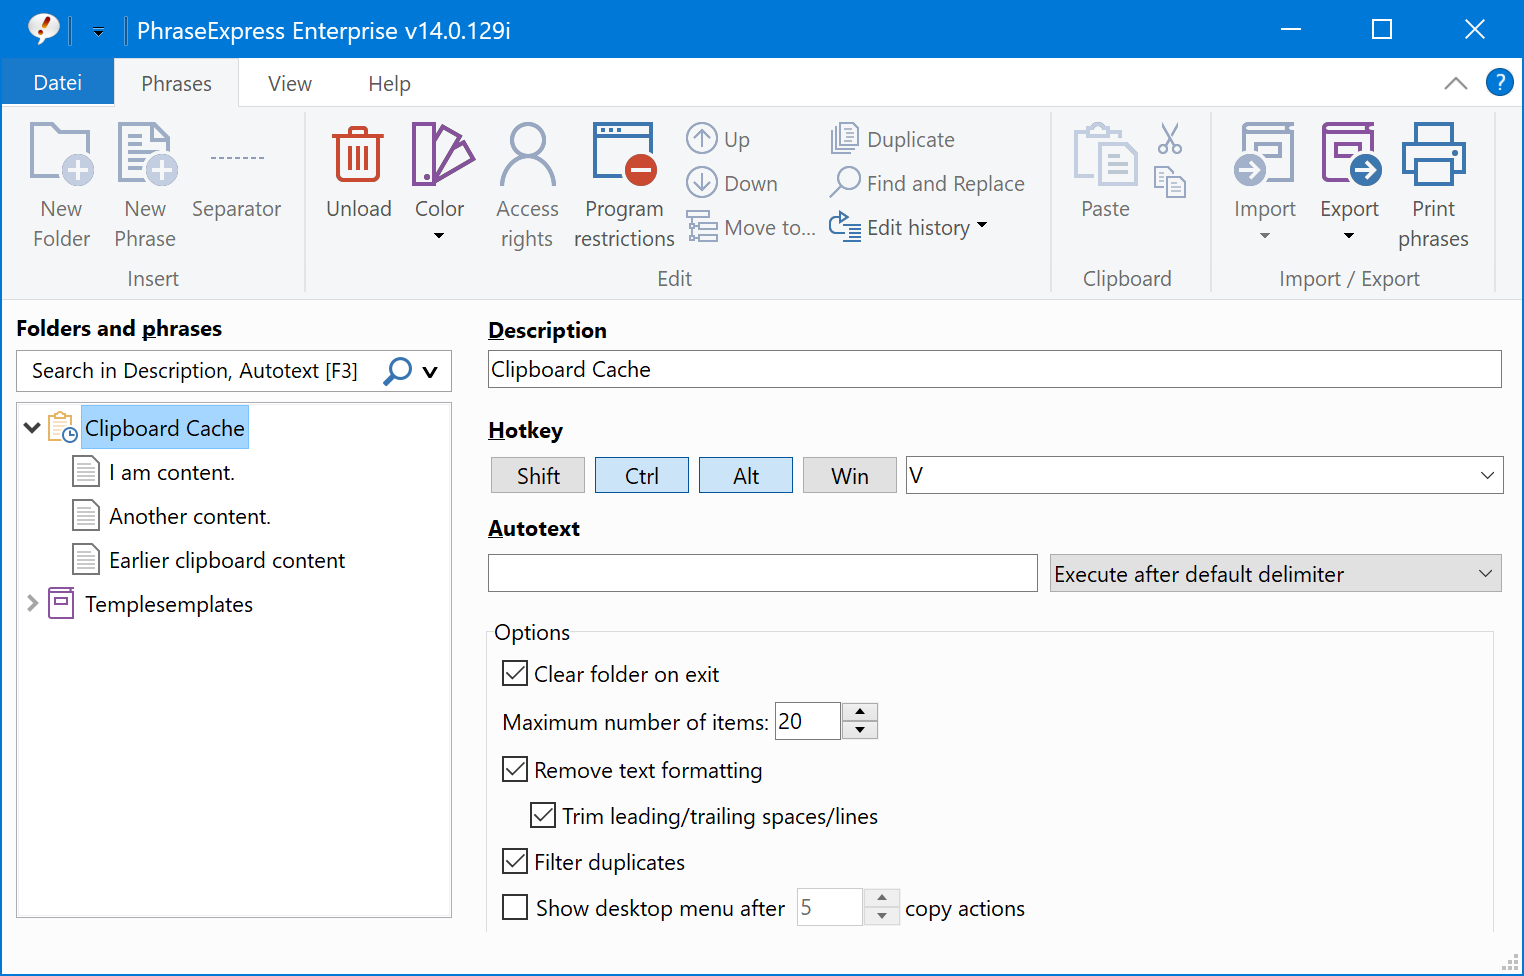Toggle the Shift hotkey modifier

tap(538, 475)
